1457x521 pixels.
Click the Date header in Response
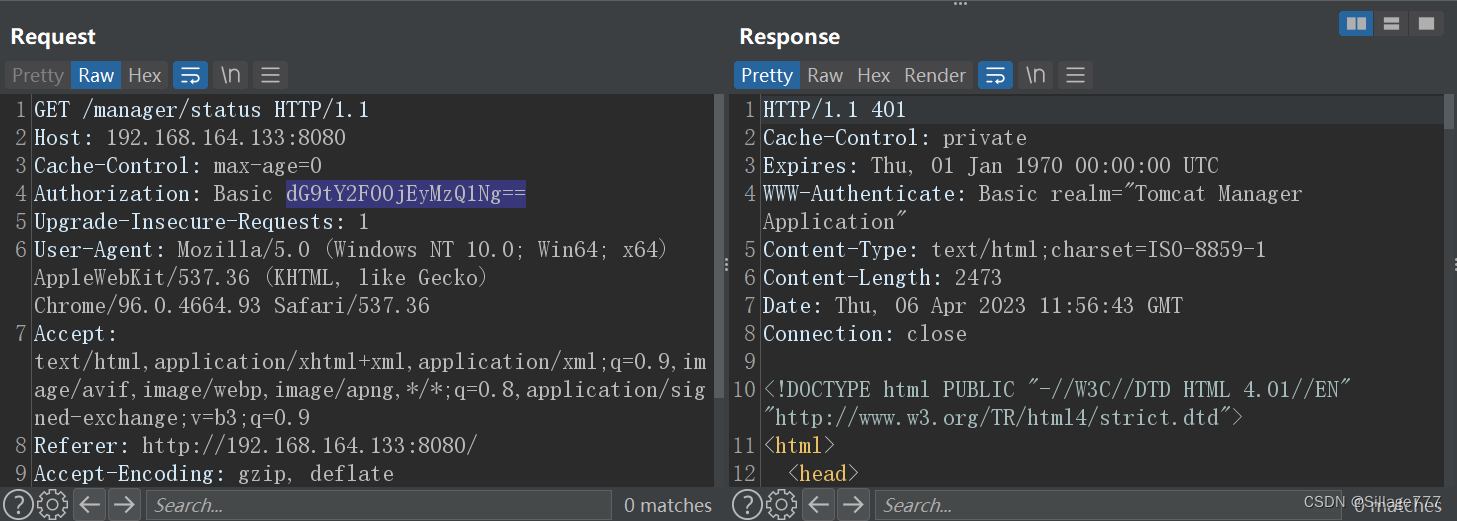972,306
